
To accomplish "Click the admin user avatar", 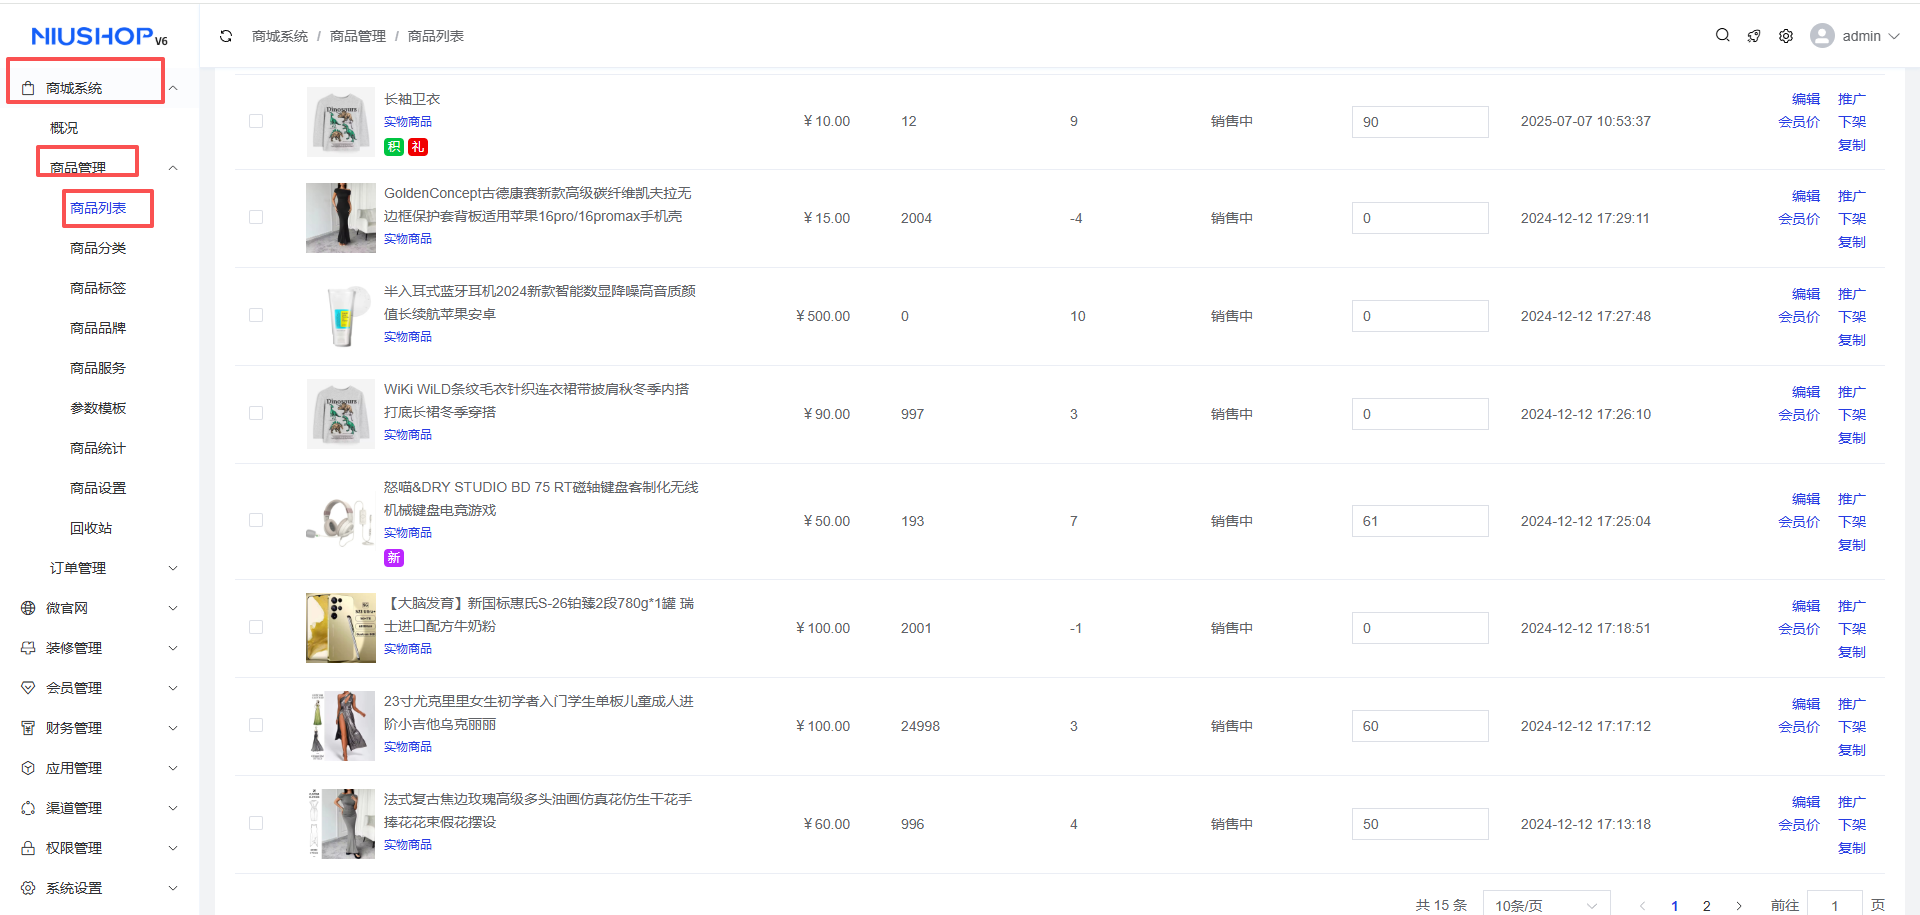I will pyautogui.click(x=1822, y=36).
